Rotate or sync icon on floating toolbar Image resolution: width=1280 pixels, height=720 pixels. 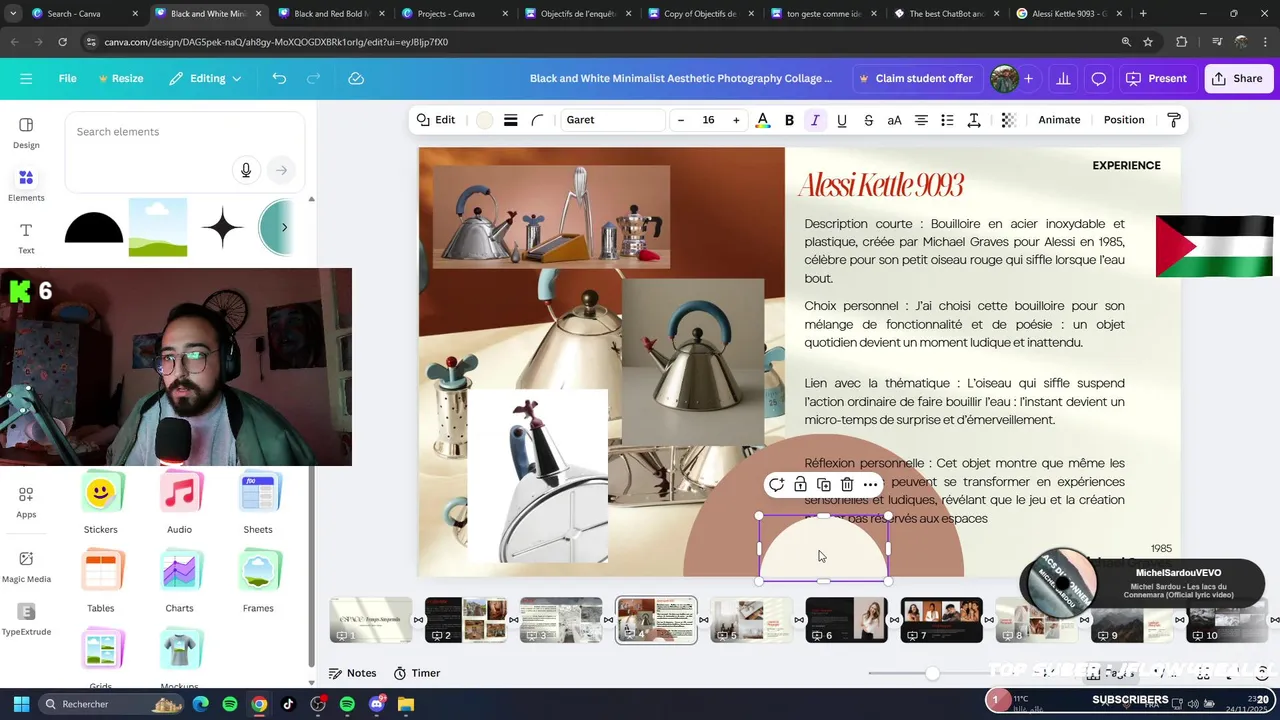(776, 485)
